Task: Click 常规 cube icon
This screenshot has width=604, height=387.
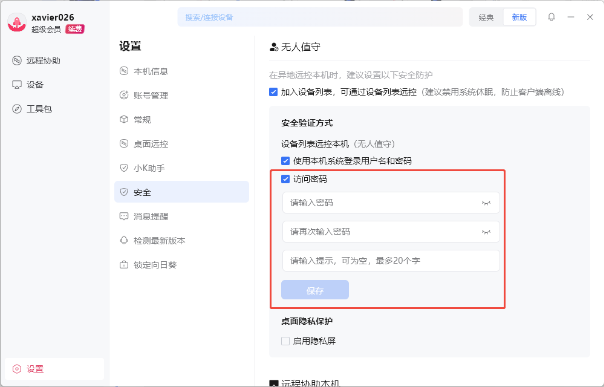Action: point(124,119)
